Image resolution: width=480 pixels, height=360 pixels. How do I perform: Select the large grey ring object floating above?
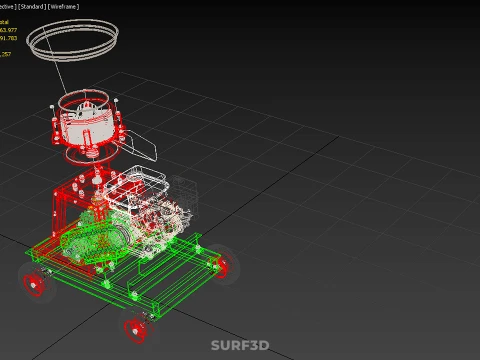pyautogui.click(x=73, y=40)
